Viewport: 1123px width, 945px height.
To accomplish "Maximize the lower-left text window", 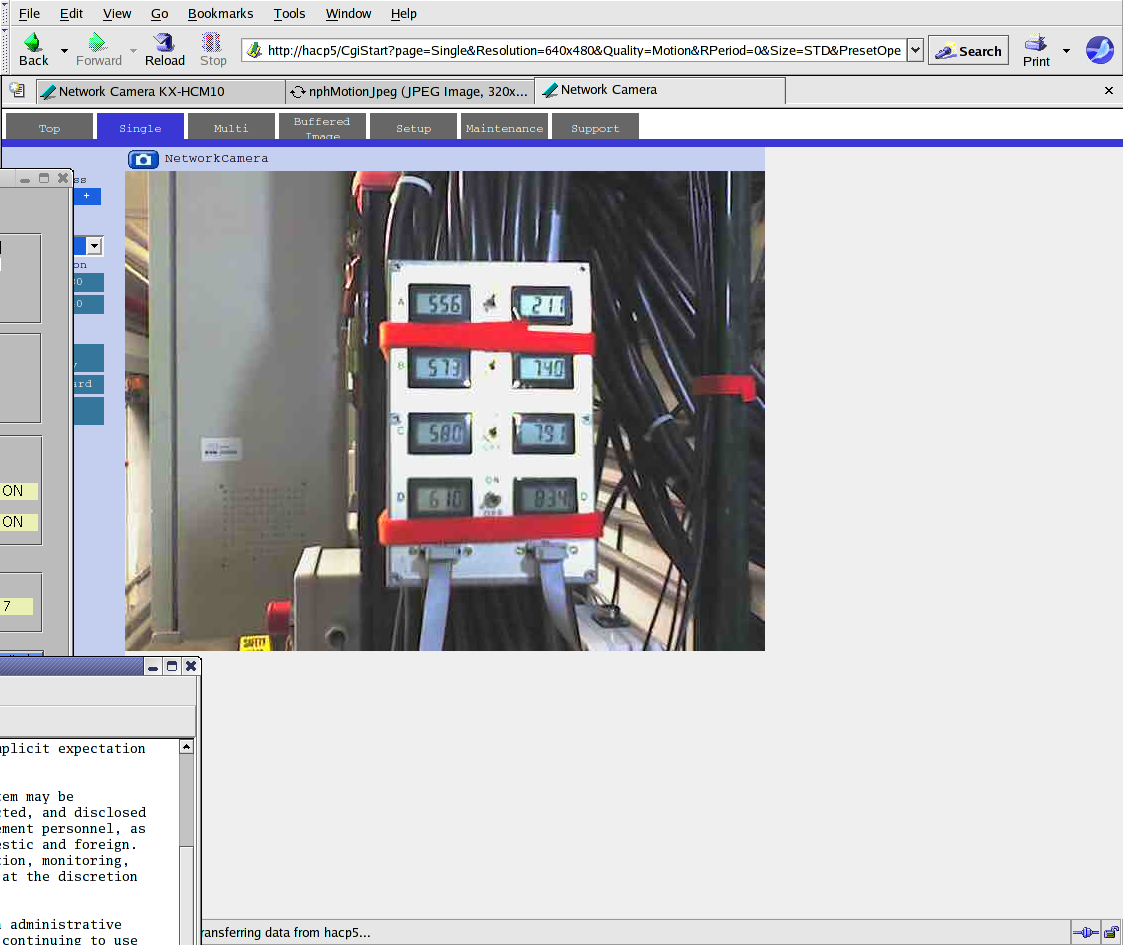I will pyautogui.click(x=172, y=666).
